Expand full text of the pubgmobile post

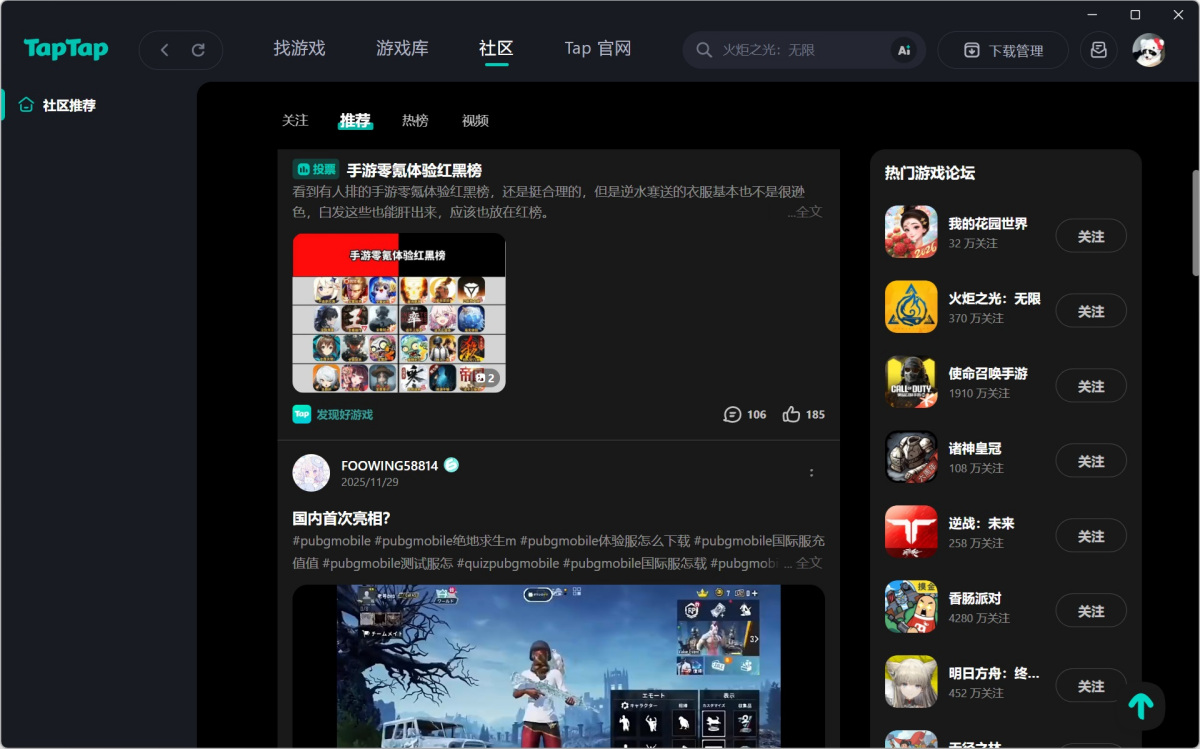coord(805,563)
